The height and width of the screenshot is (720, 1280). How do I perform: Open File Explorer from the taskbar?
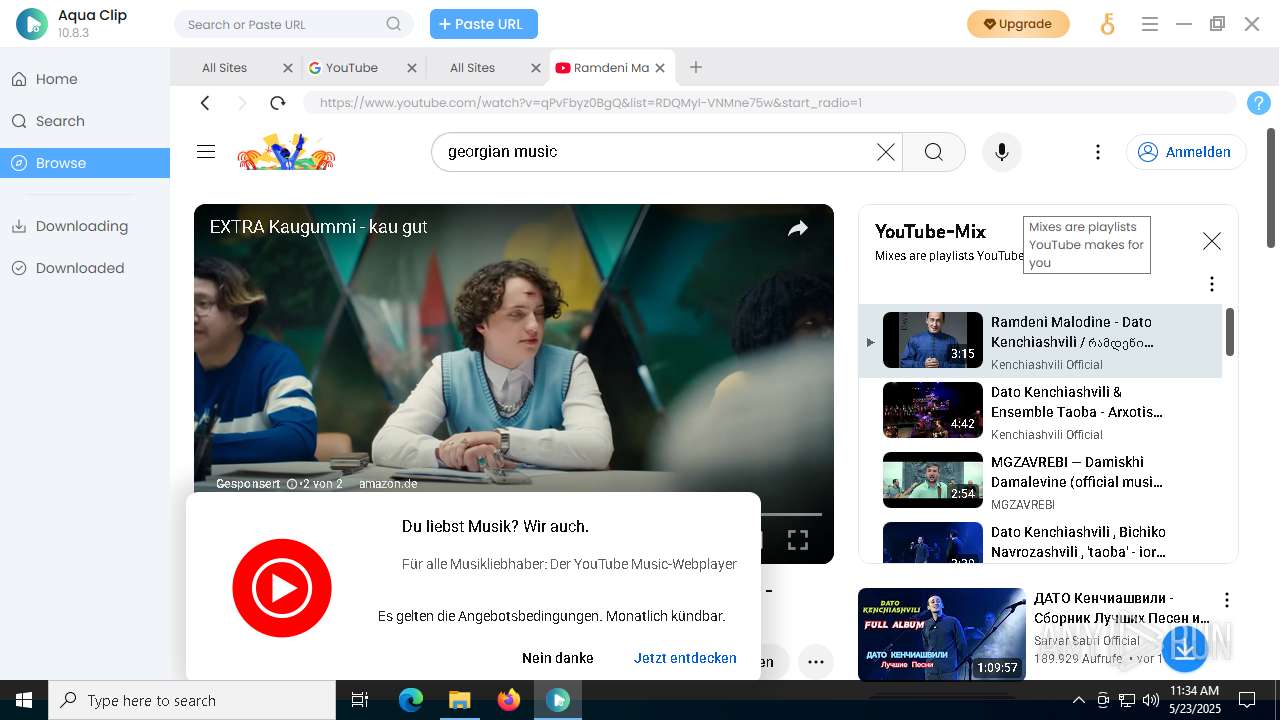pyautogui.click(x=460, y=700)
